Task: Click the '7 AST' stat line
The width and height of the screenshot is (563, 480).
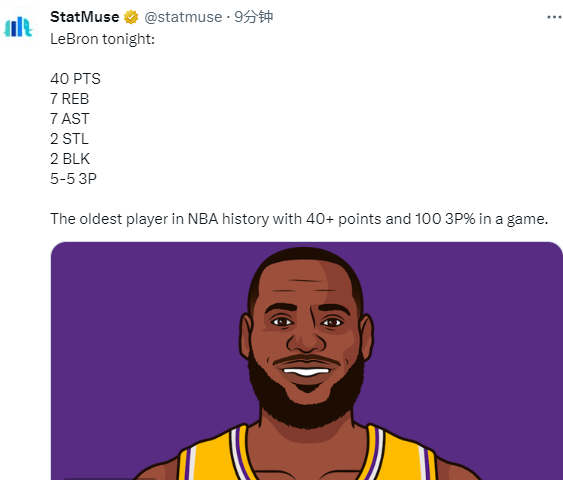Action: click(x=70, y=119)
